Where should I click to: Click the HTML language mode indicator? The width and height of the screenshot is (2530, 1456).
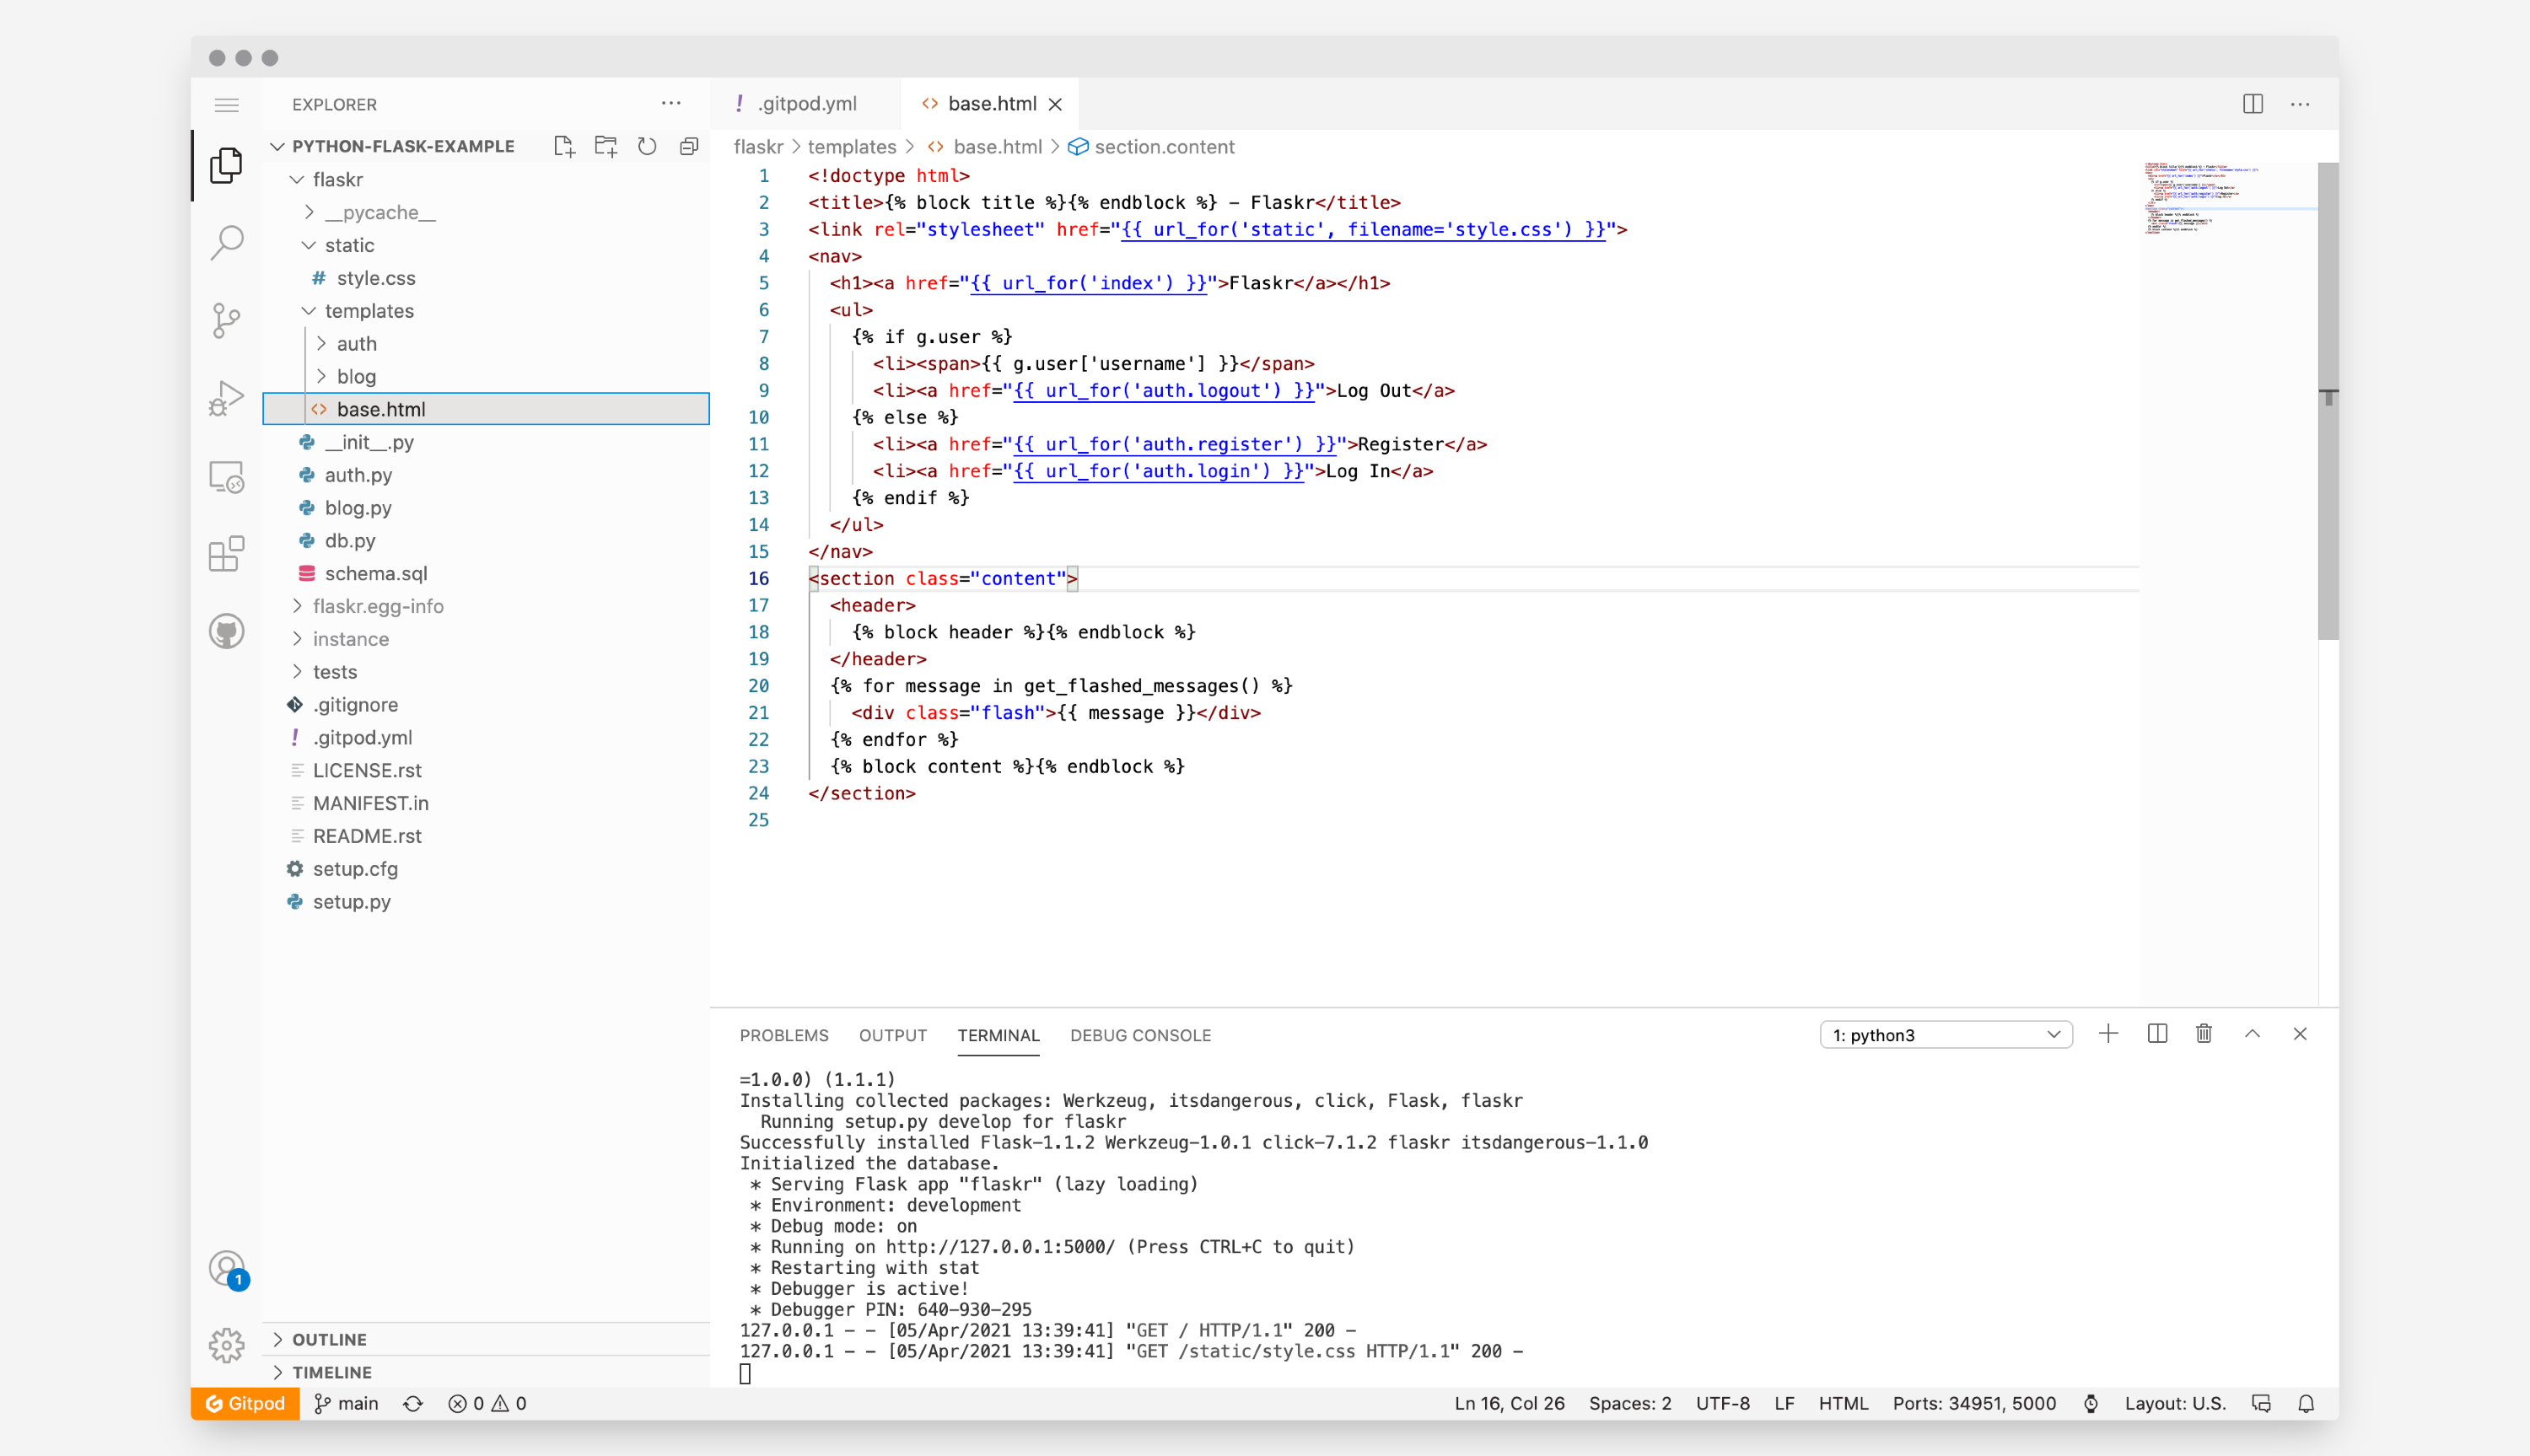(x=1843, y=1403)
